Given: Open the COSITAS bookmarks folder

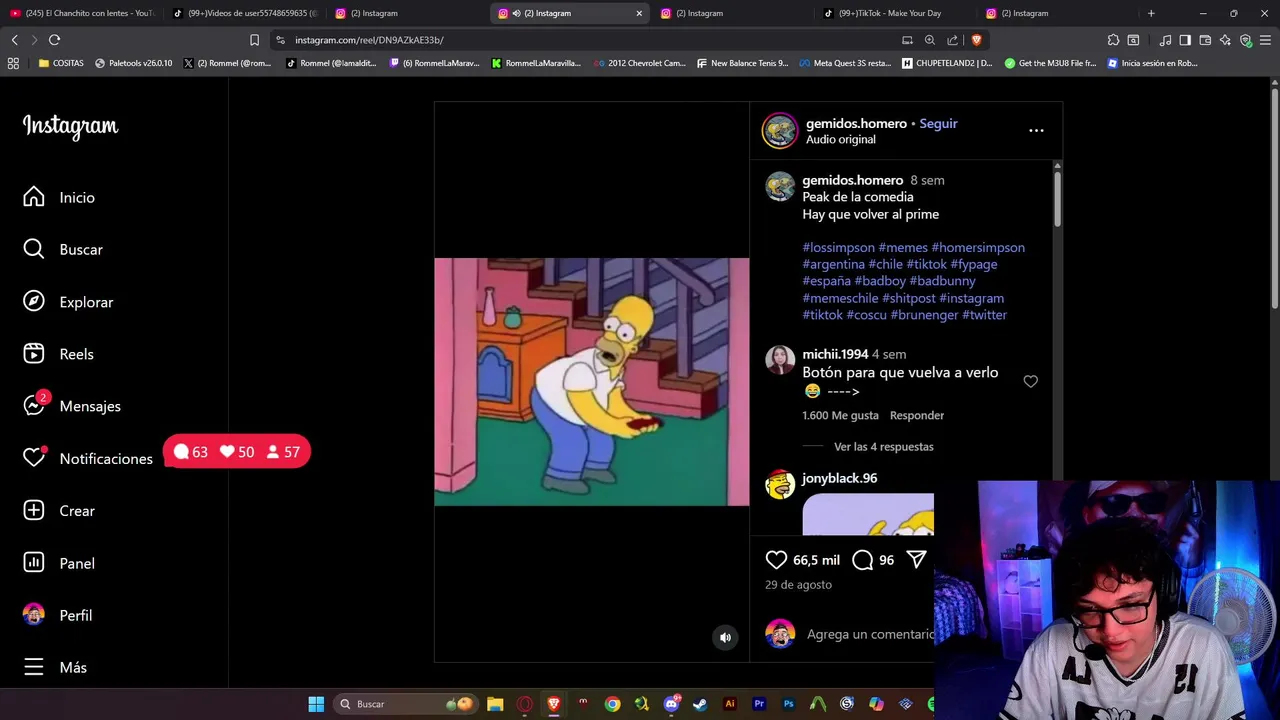Looking at the screenshot, I should [x=61, y=63].
